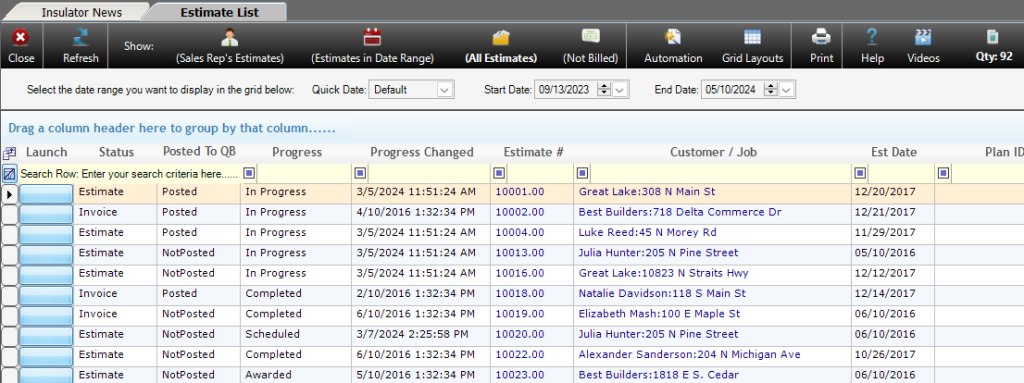Click Alexander Sanderson:204 N Michigan Ave
Screen dimensions: 1024x383
[x=690, y=354]
